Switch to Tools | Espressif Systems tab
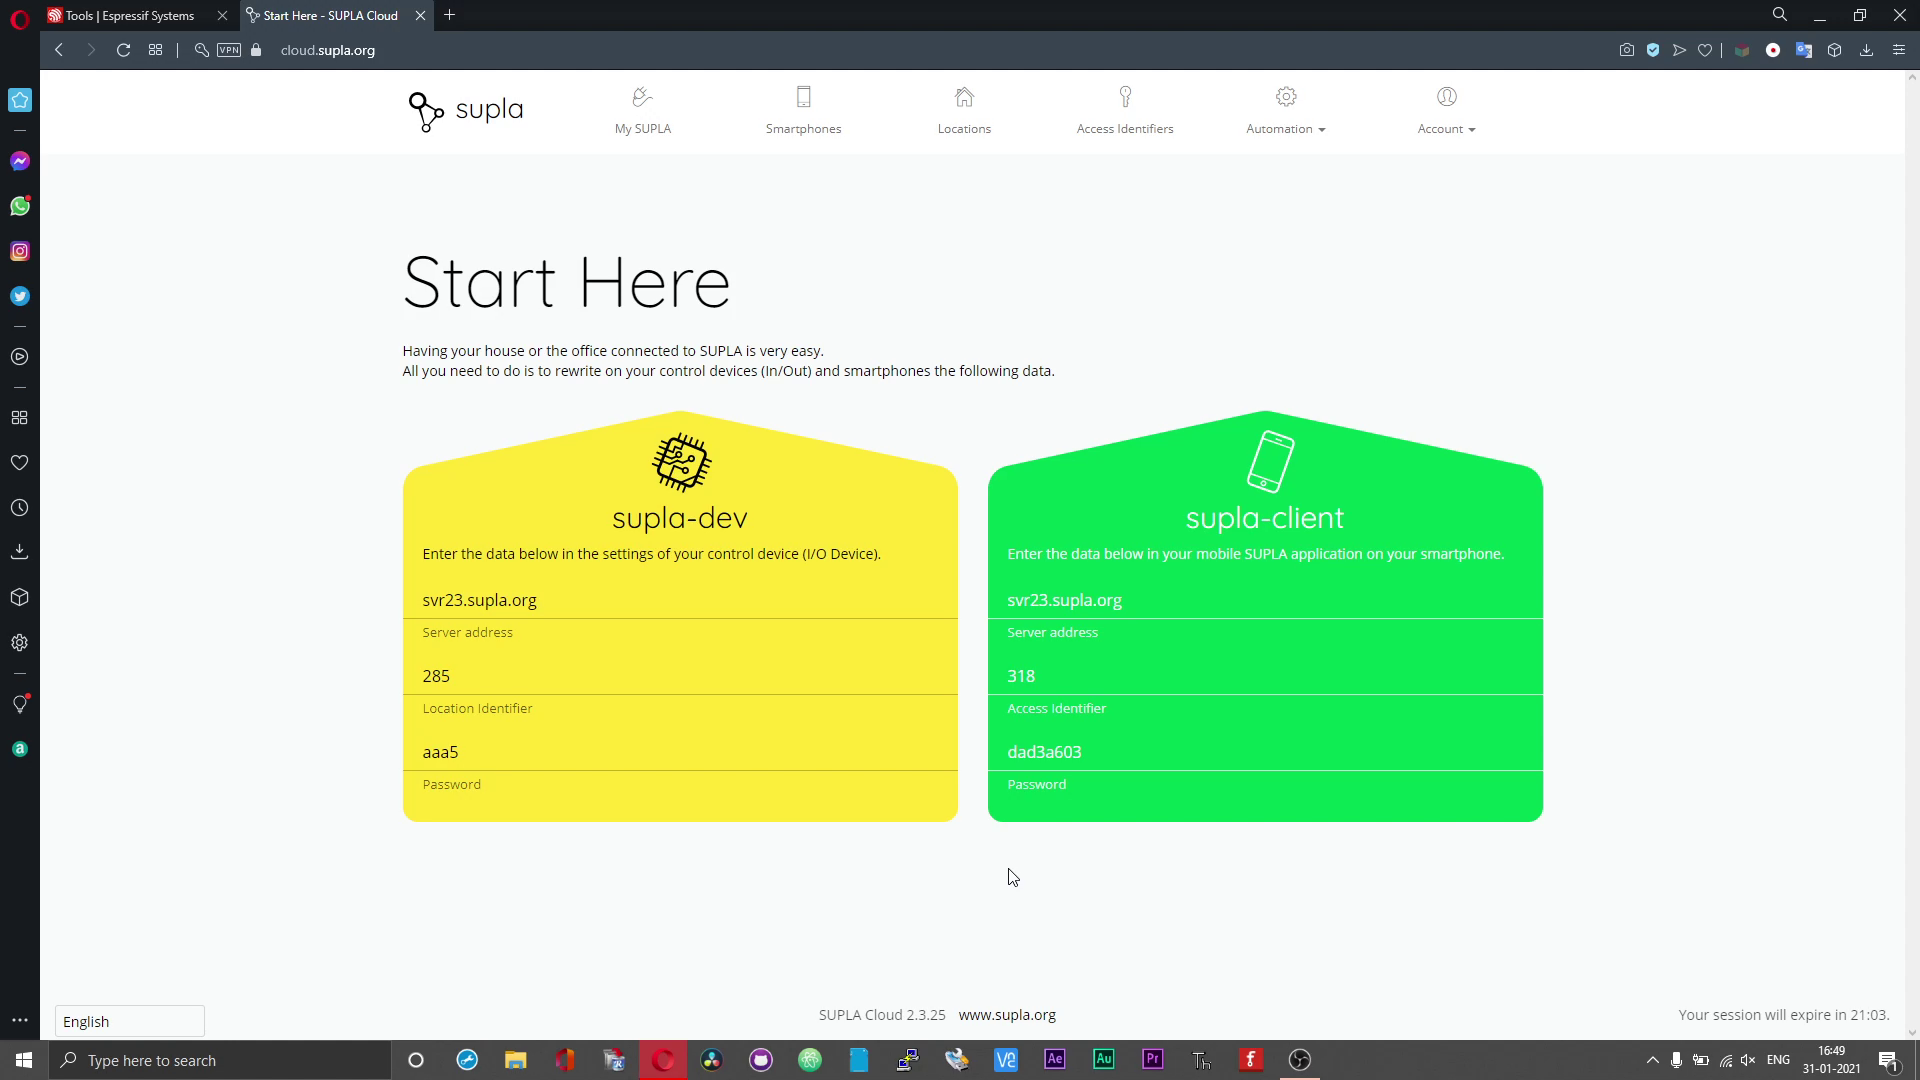 pyautogui.click(x=130, y=15)
